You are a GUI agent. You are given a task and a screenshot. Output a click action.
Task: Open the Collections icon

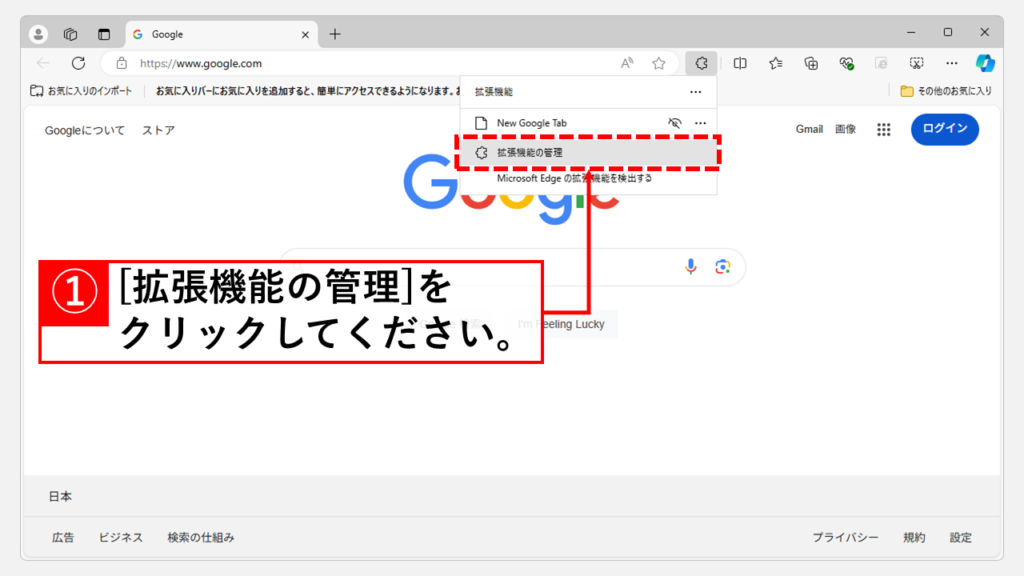point(811,63)
